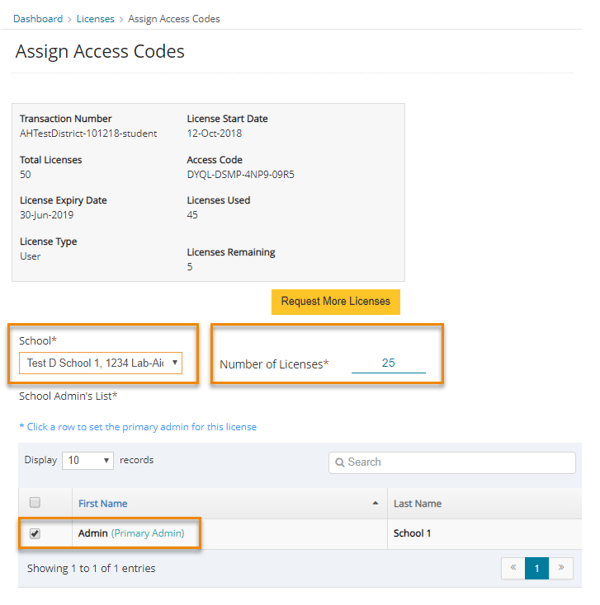Focus the Number of Licenses field

pyautogui.click(x=388, y=363)
